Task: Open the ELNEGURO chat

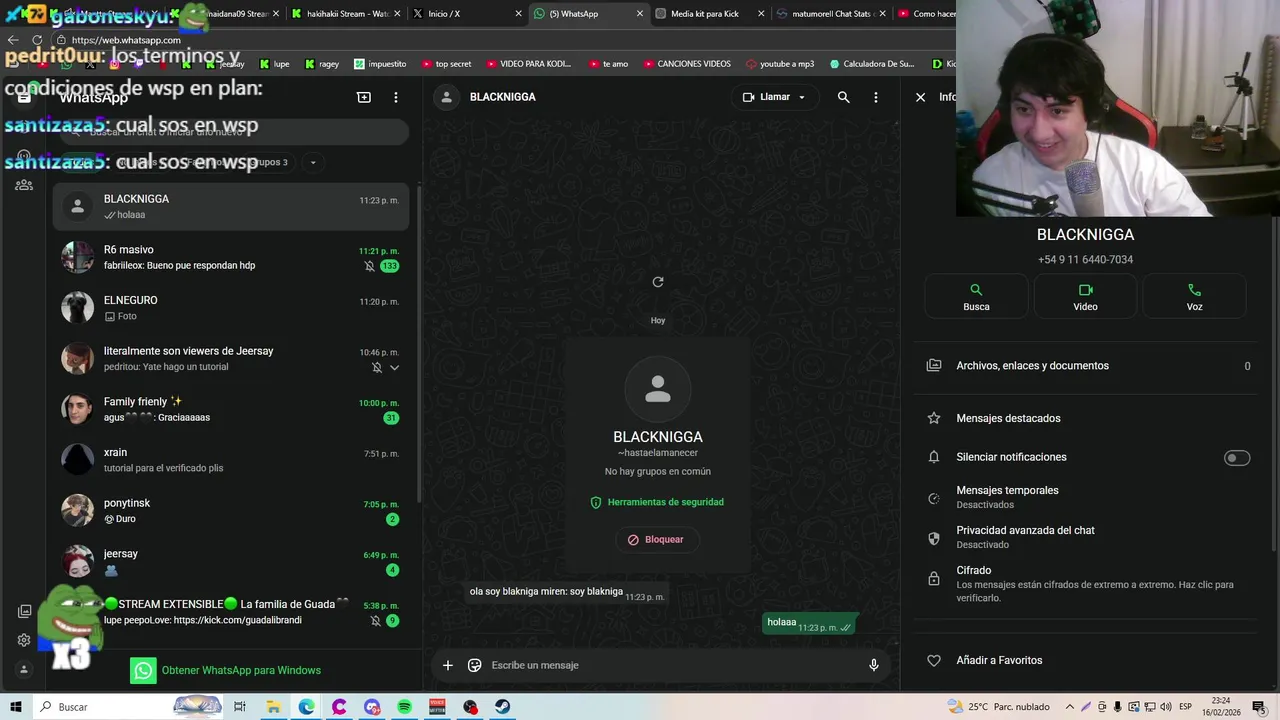Action: coord(231,308)
